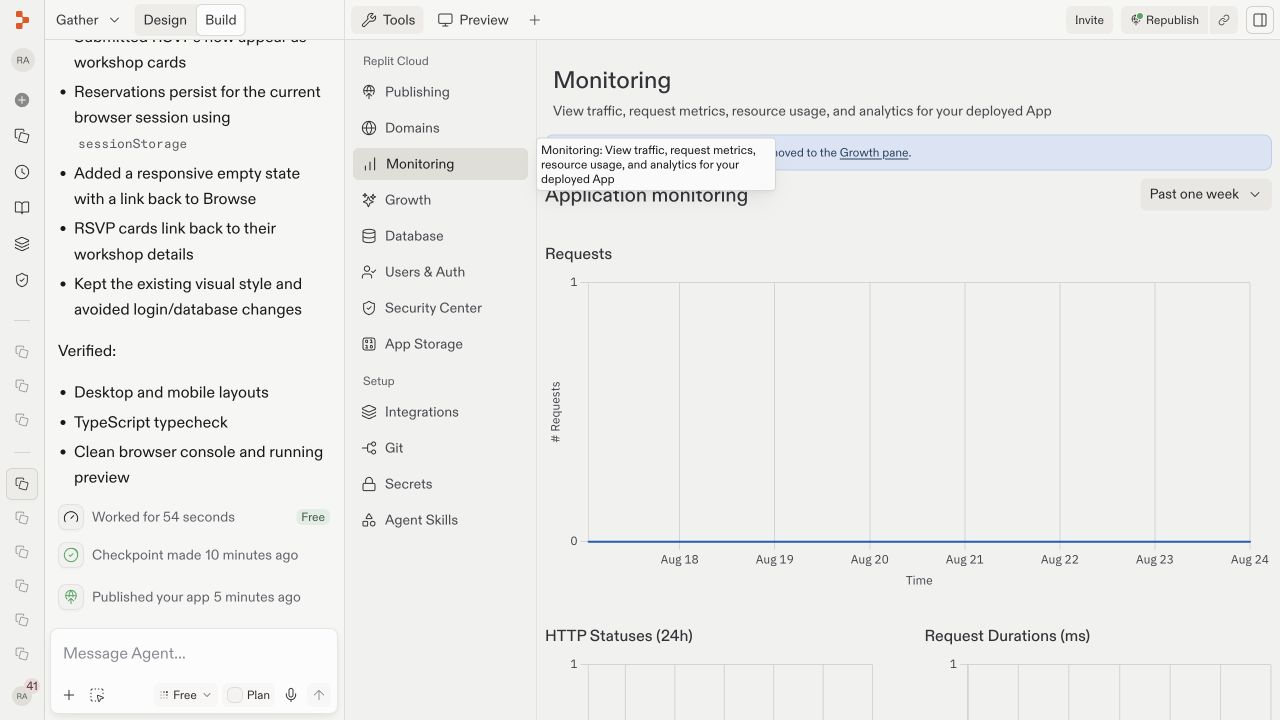Focus the Message Agent input field
The width and height of the screenshot is (1280, 720).
194,654
